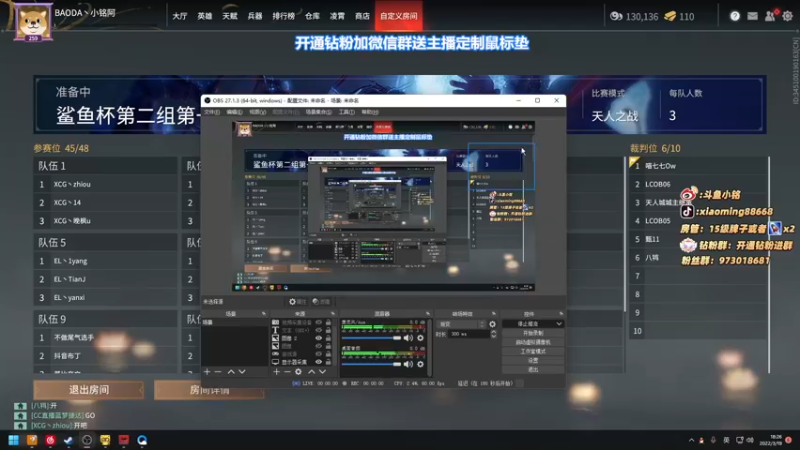Open source properties gear under Sources list
Screen dimensions: 800x450
point(298,371)
